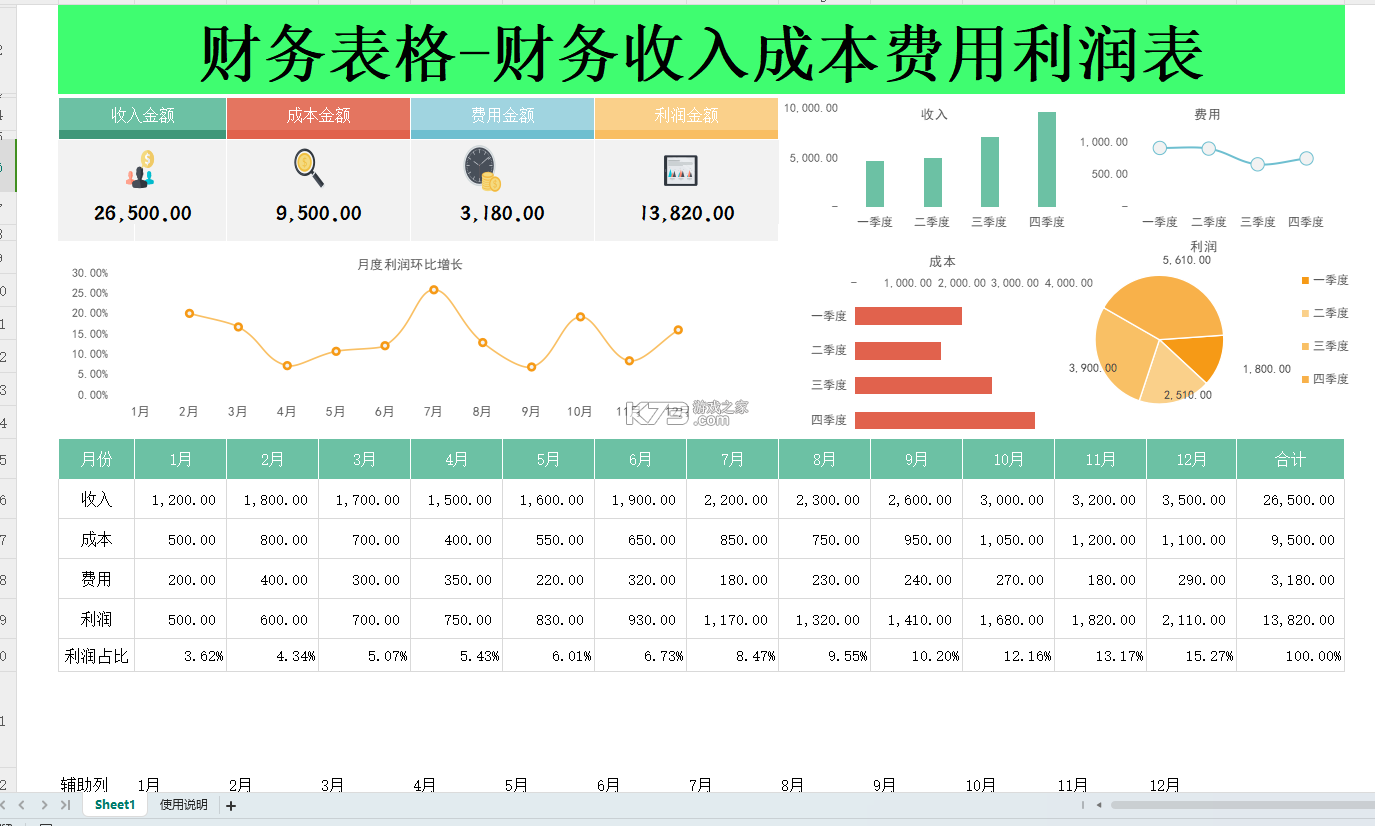Click profit share cell 8.47%
This screenshot has width=1375, height=826.
click(x=733, y=656)
